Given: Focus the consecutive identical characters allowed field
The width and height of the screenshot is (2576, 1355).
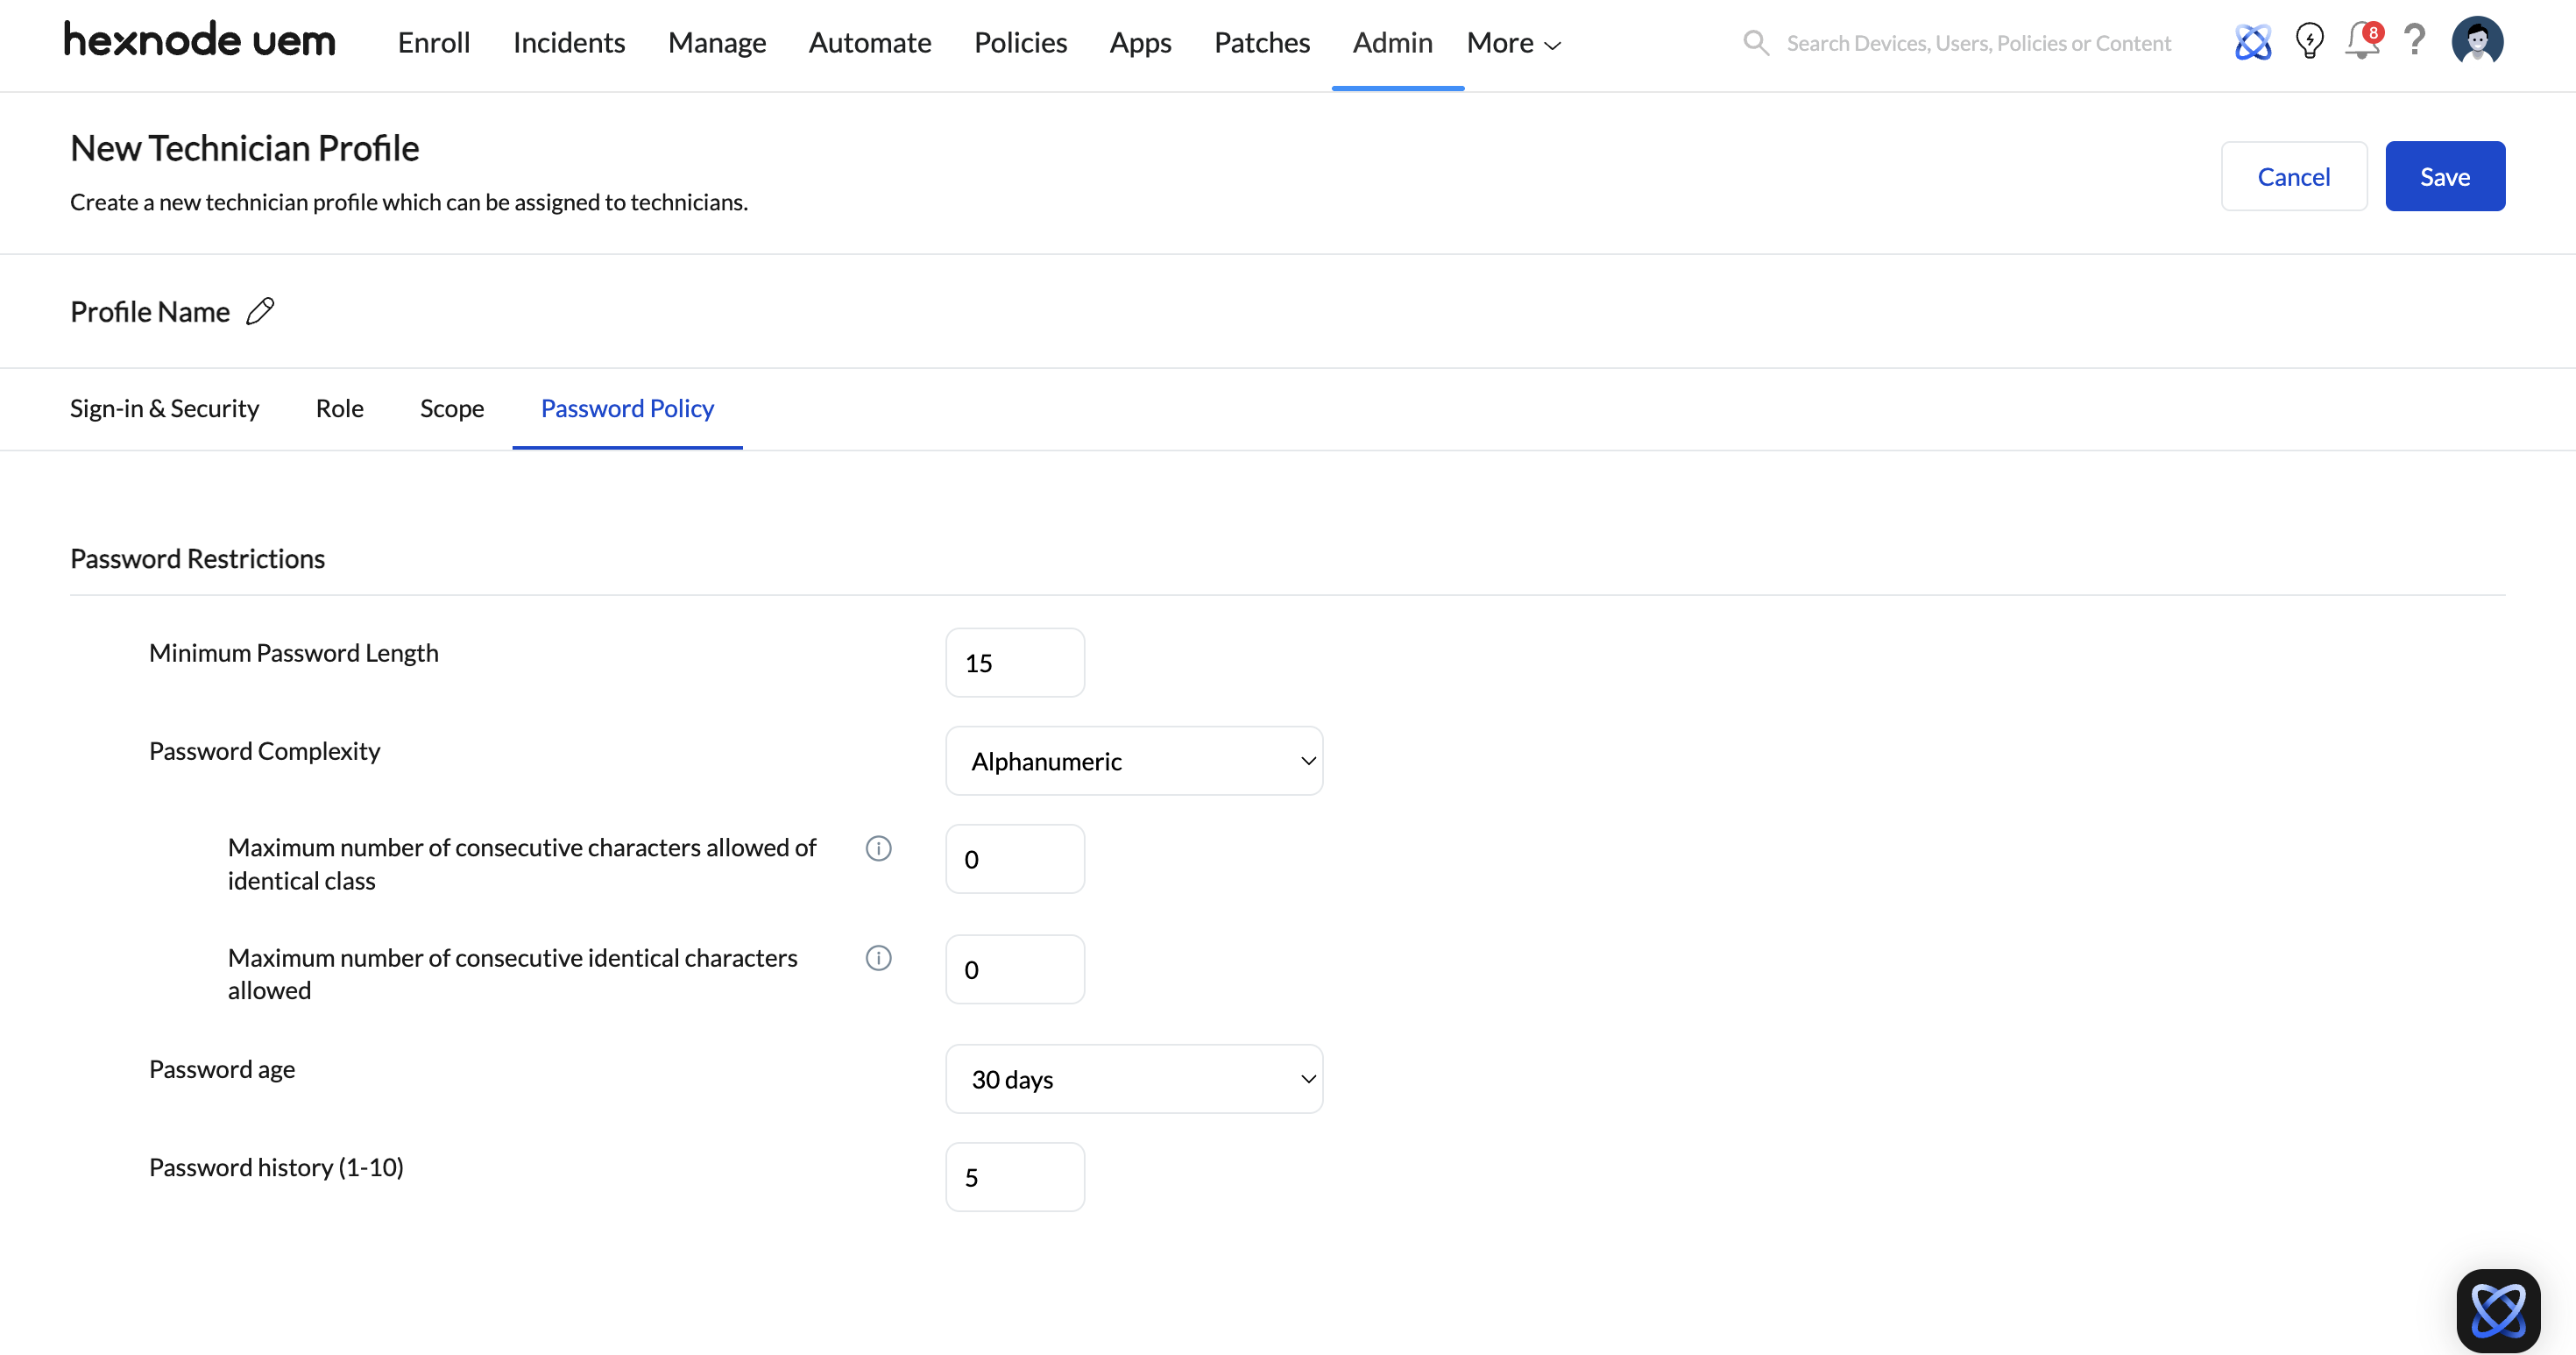Looking at the screenshot, I should tap(1015, 969).
